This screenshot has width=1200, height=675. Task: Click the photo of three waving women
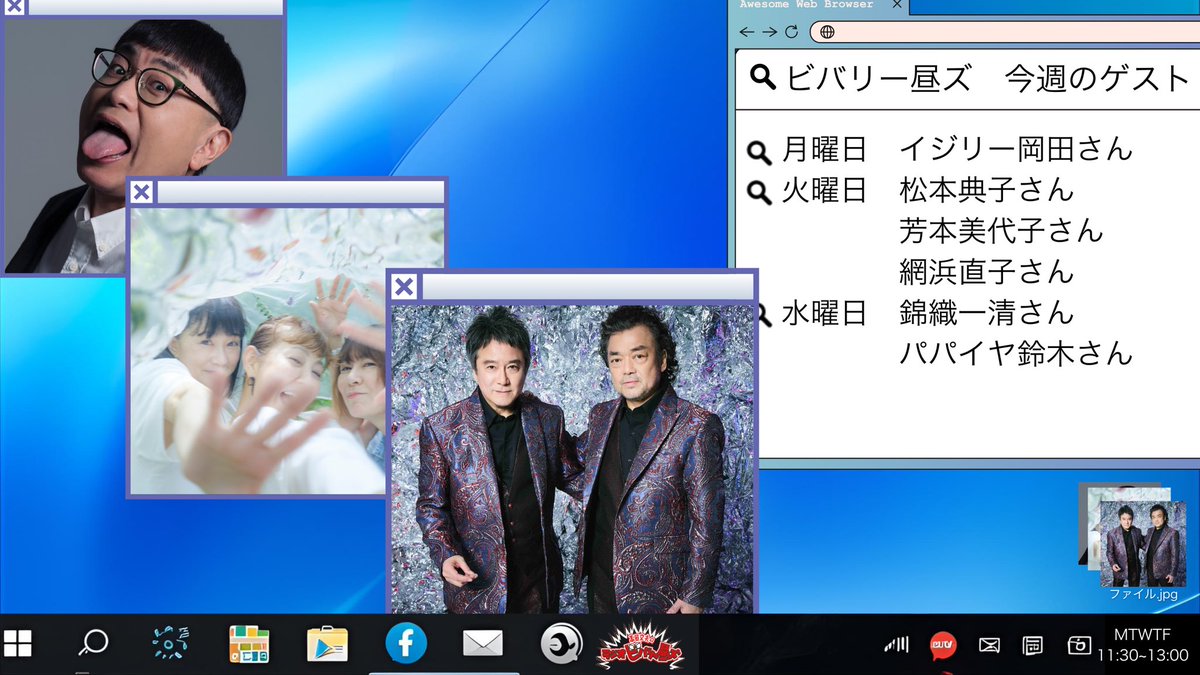[x=286, y=350]
